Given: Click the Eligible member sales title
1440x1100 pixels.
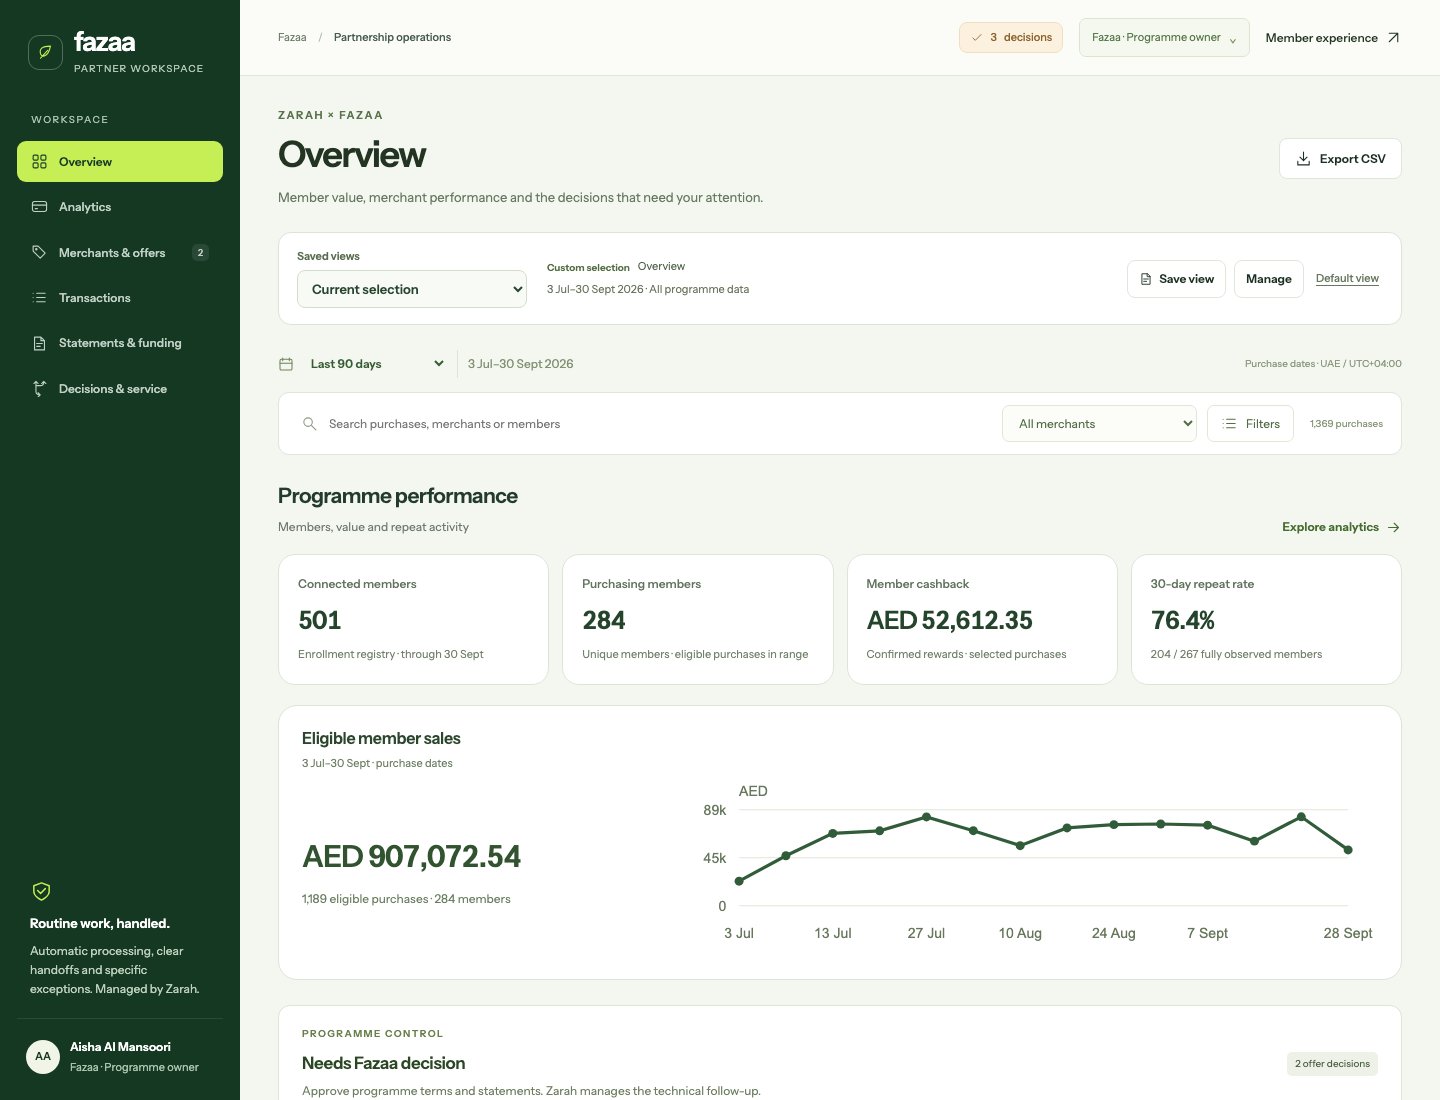Looking at the screenshot, I should [381, 739].
